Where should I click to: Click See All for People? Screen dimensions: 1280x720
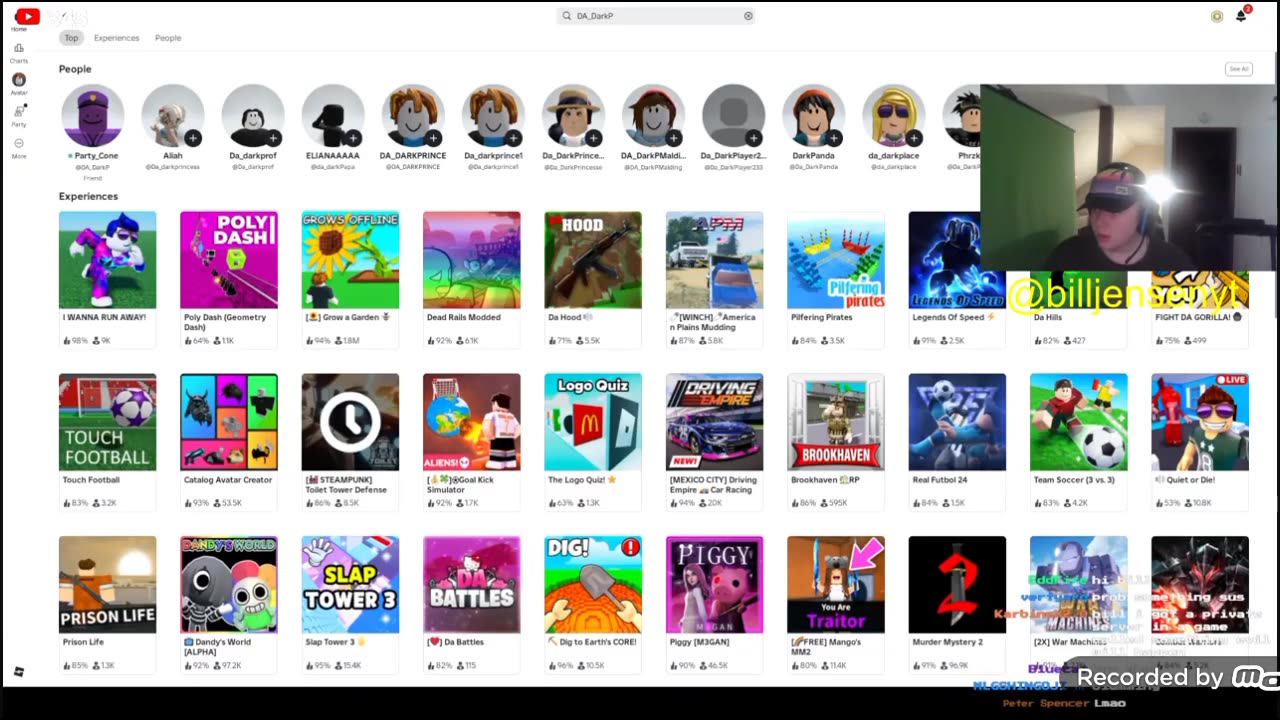click(1238, 69)
